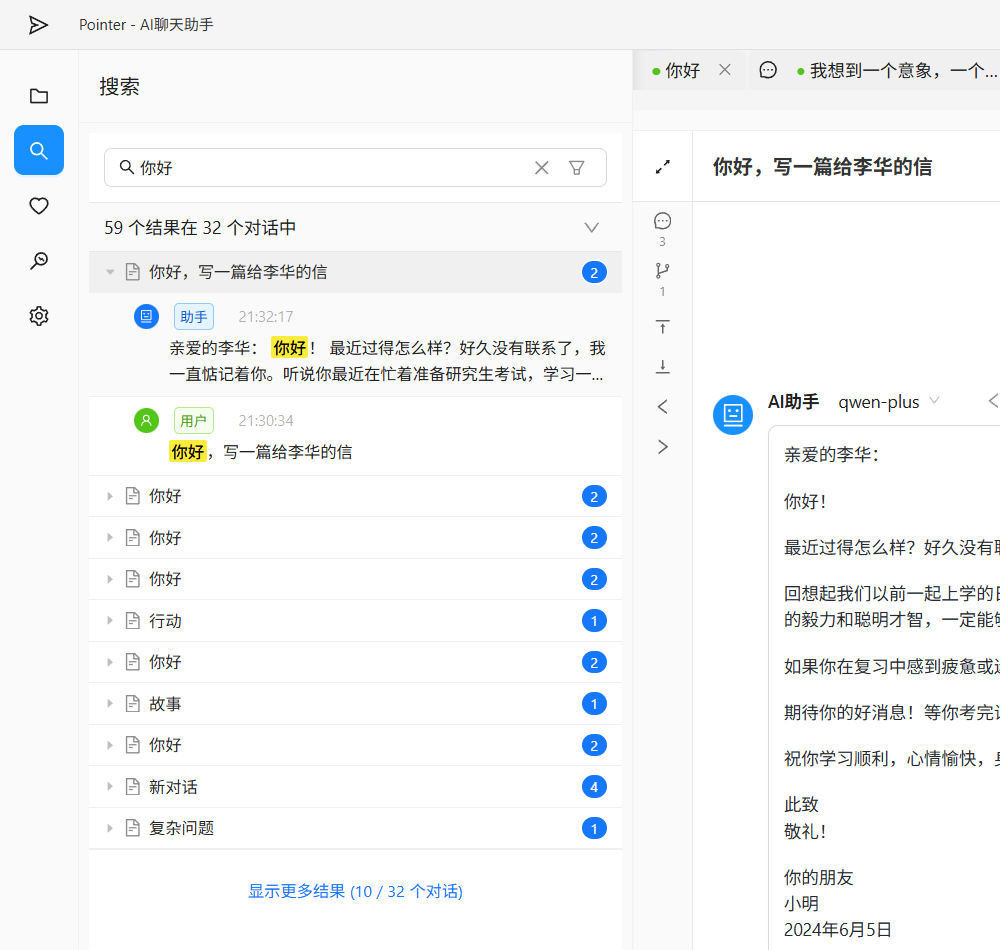1000x950 pixels.
Task: Toggle fullscreen expand arrows icon
Action: (663, 167)
